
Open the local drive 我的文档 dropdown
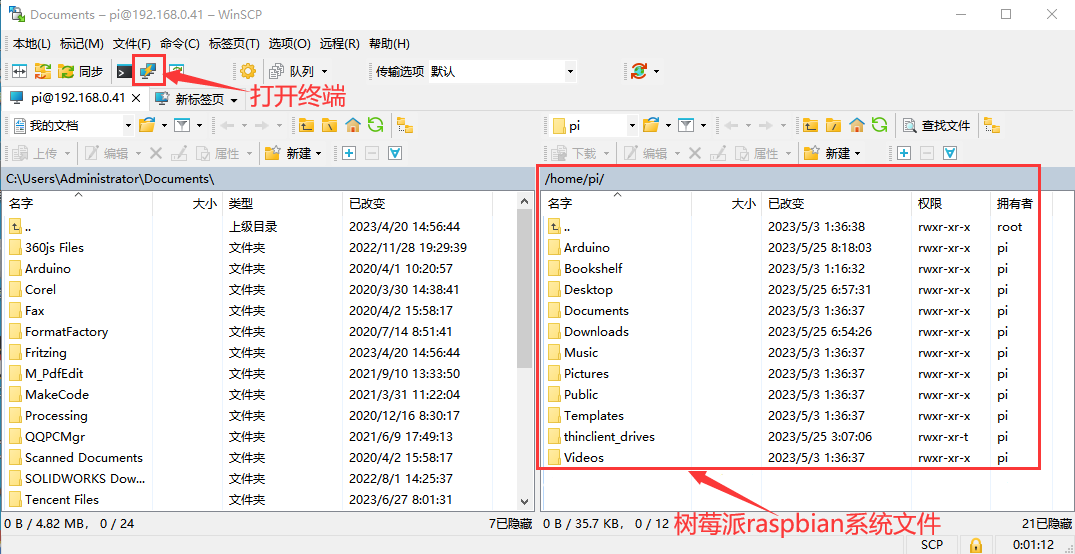tap(127, 125)
